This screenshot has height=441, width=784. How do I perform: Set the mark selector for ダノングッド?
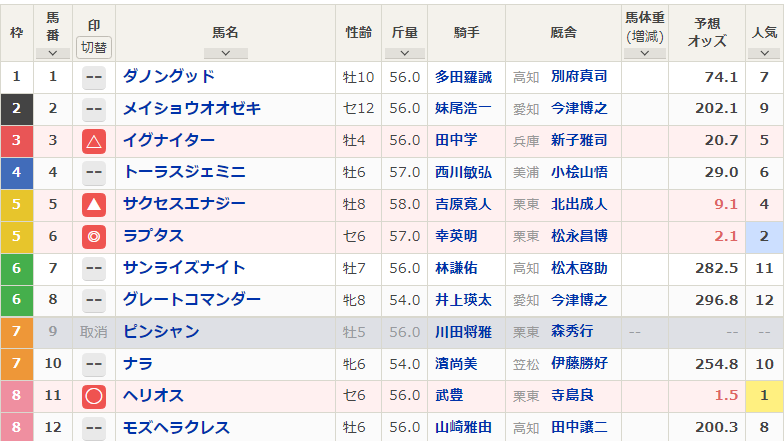point(94,78)
